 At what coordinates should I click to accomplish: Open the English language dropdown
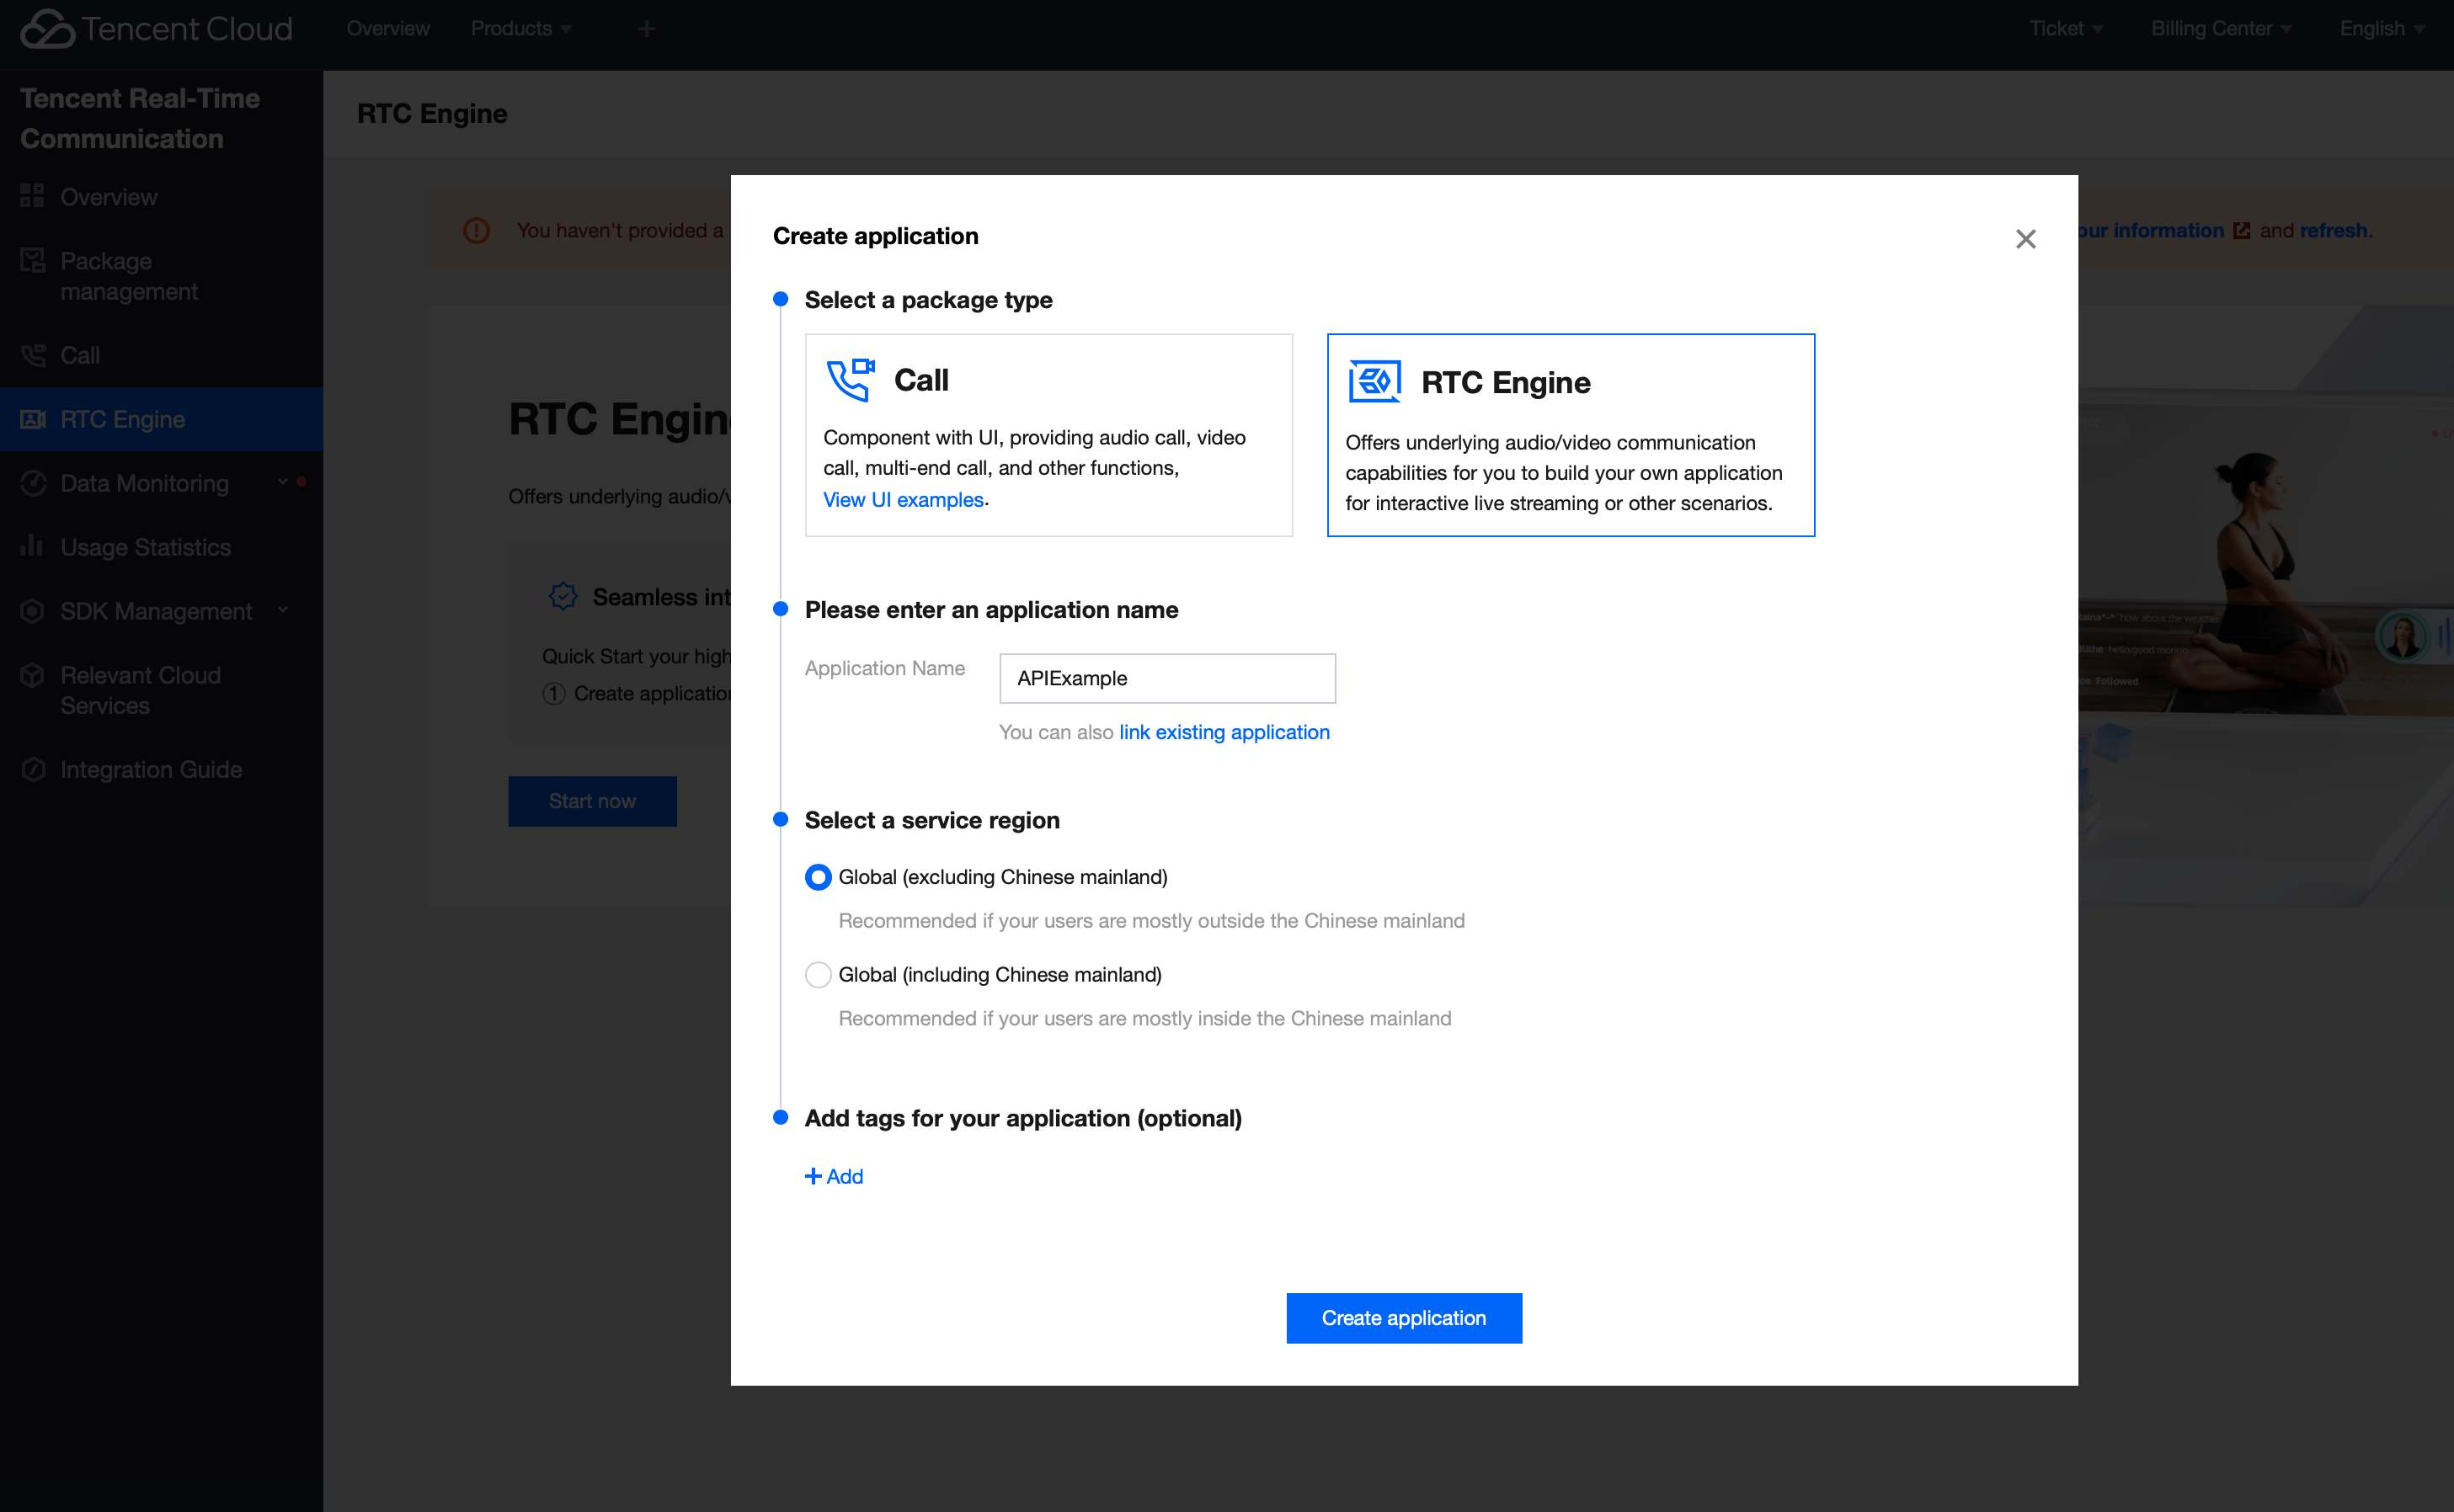point(2382,29)
